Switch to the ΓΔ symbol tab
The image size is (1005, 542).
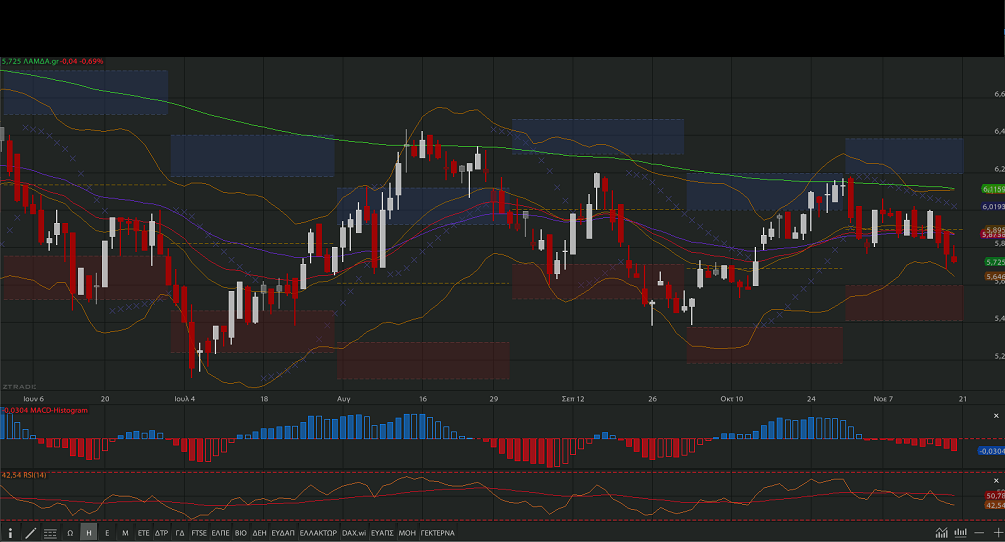point(180,533)
